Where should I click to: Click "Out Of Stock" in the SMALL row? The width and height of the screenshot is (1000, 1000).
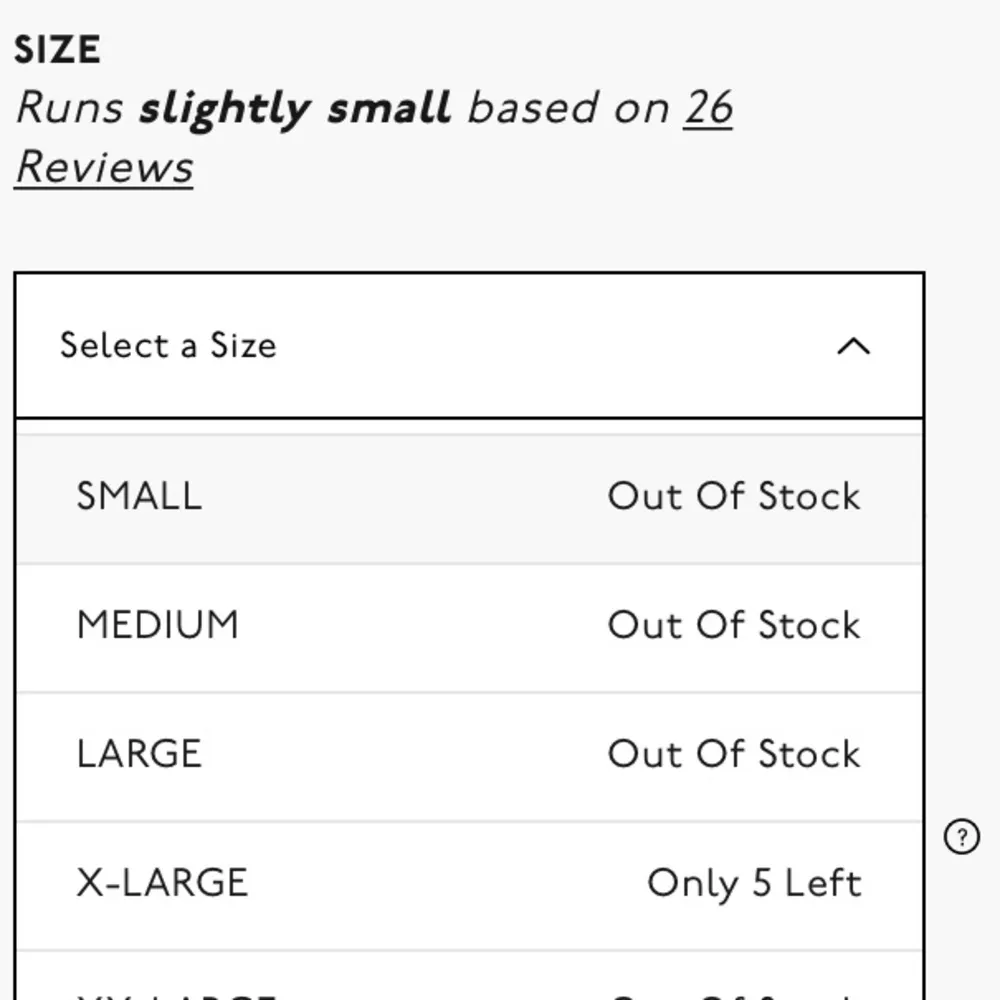(734, 496)
